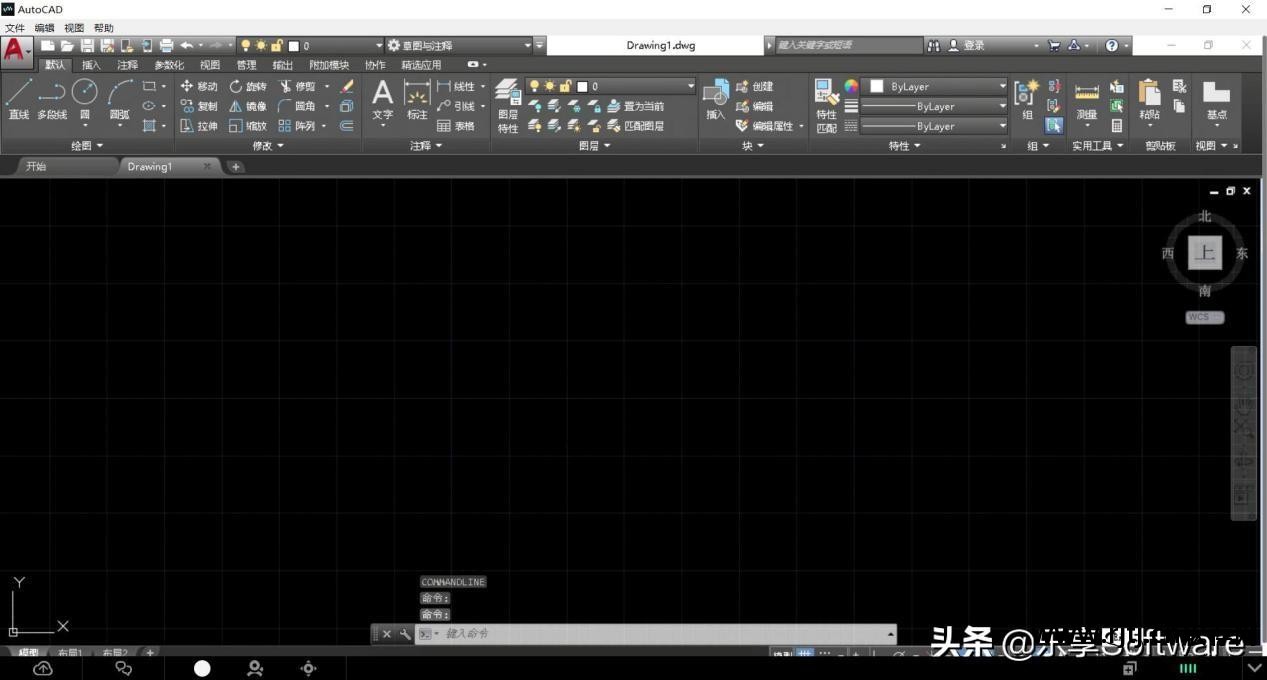Expand the 实用工具 (Utilities) panel

[x=1098, y=146]
